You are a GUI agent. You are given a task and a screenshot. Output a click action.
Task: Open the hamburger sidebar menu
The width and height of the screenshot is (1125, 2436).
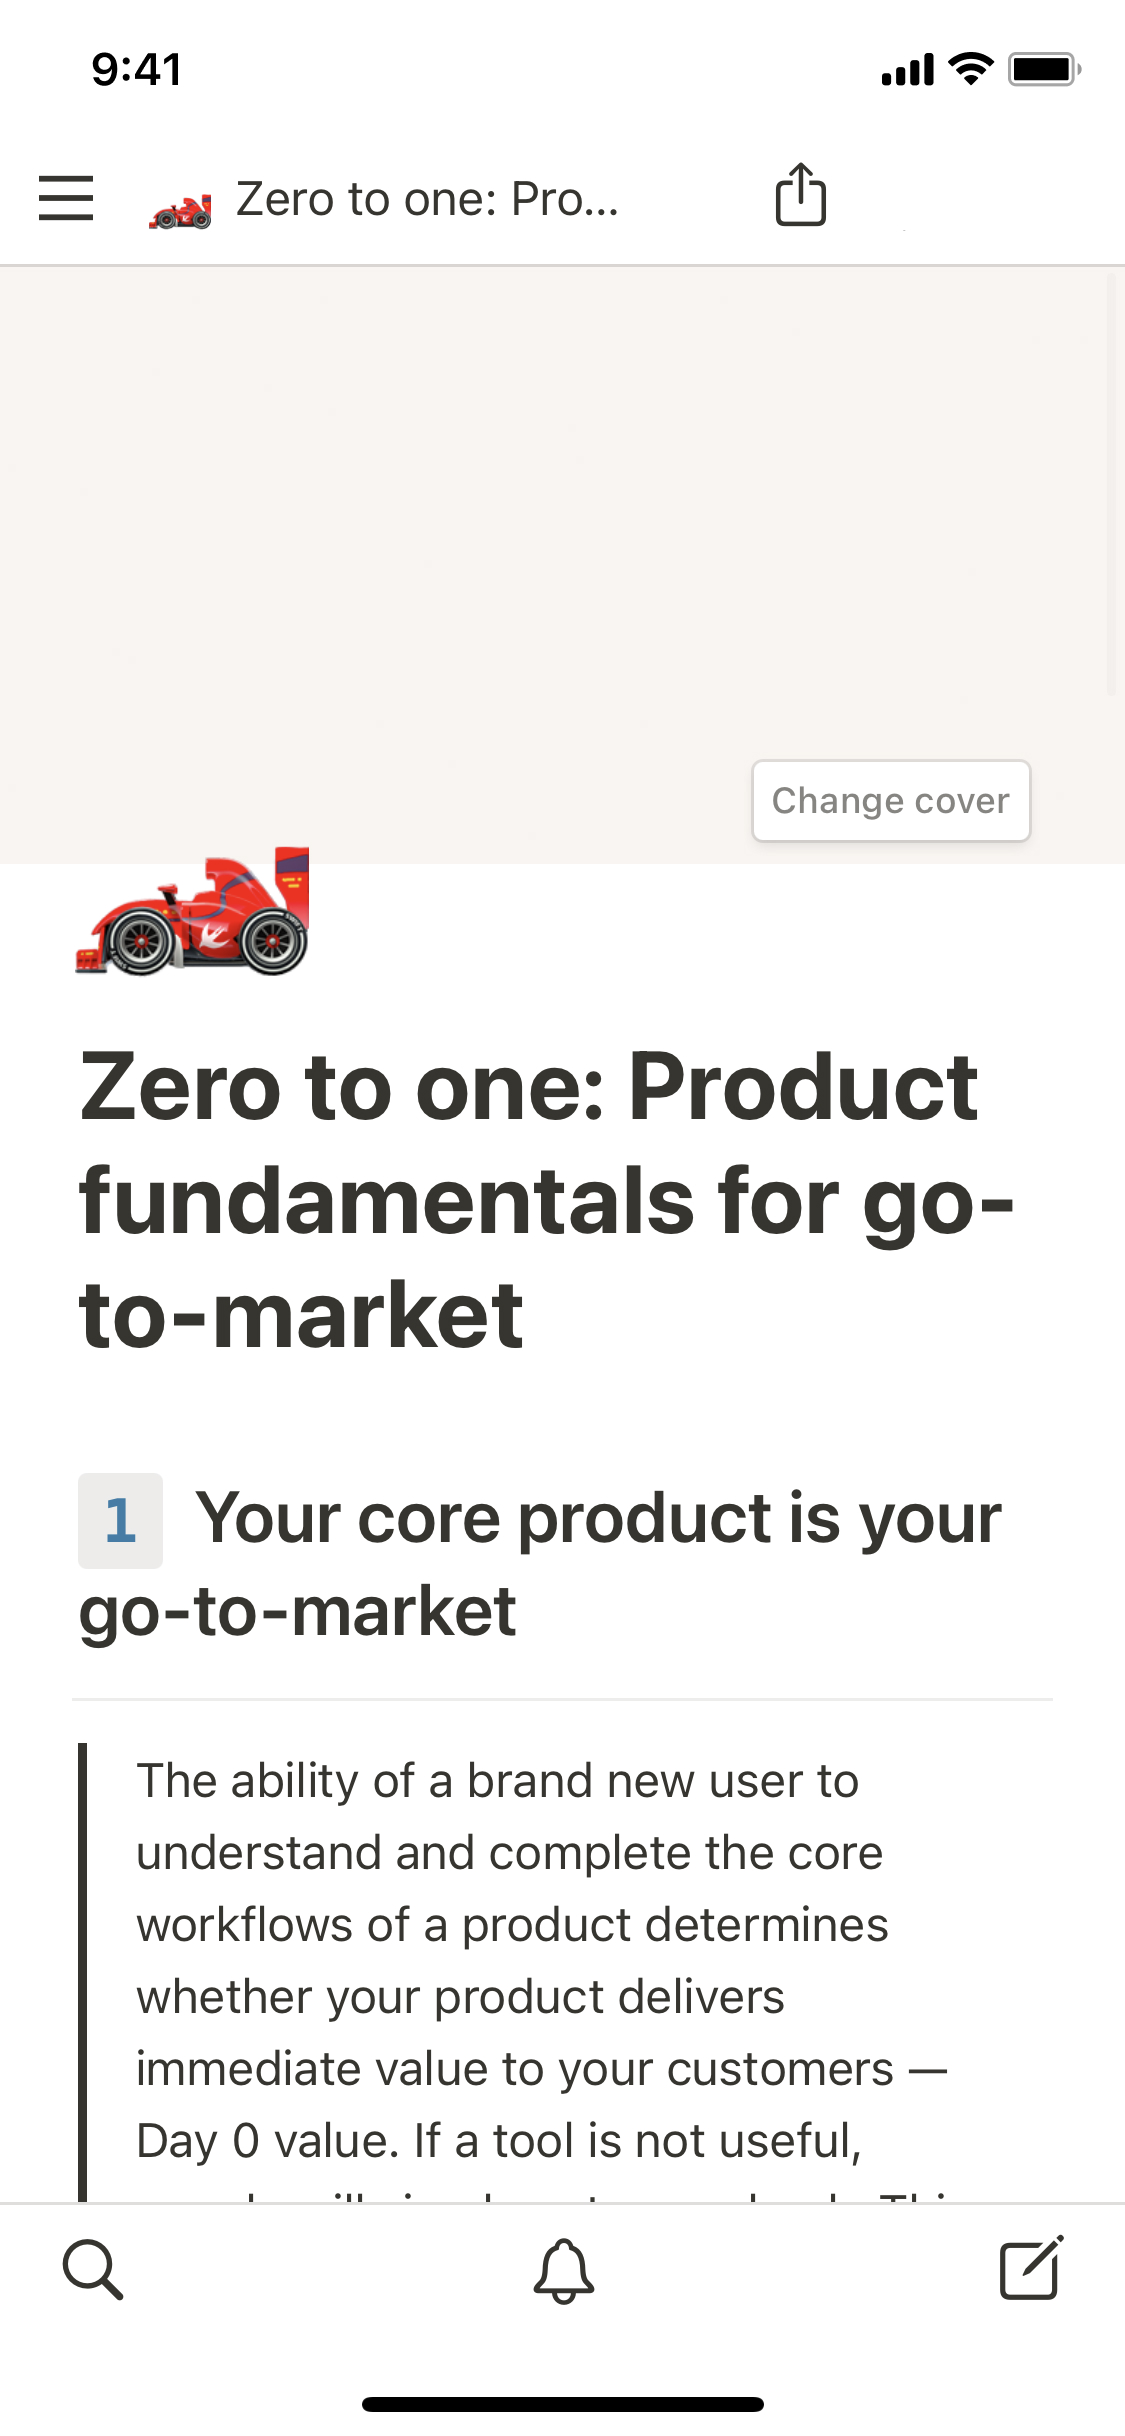click(x=66, y=197)
